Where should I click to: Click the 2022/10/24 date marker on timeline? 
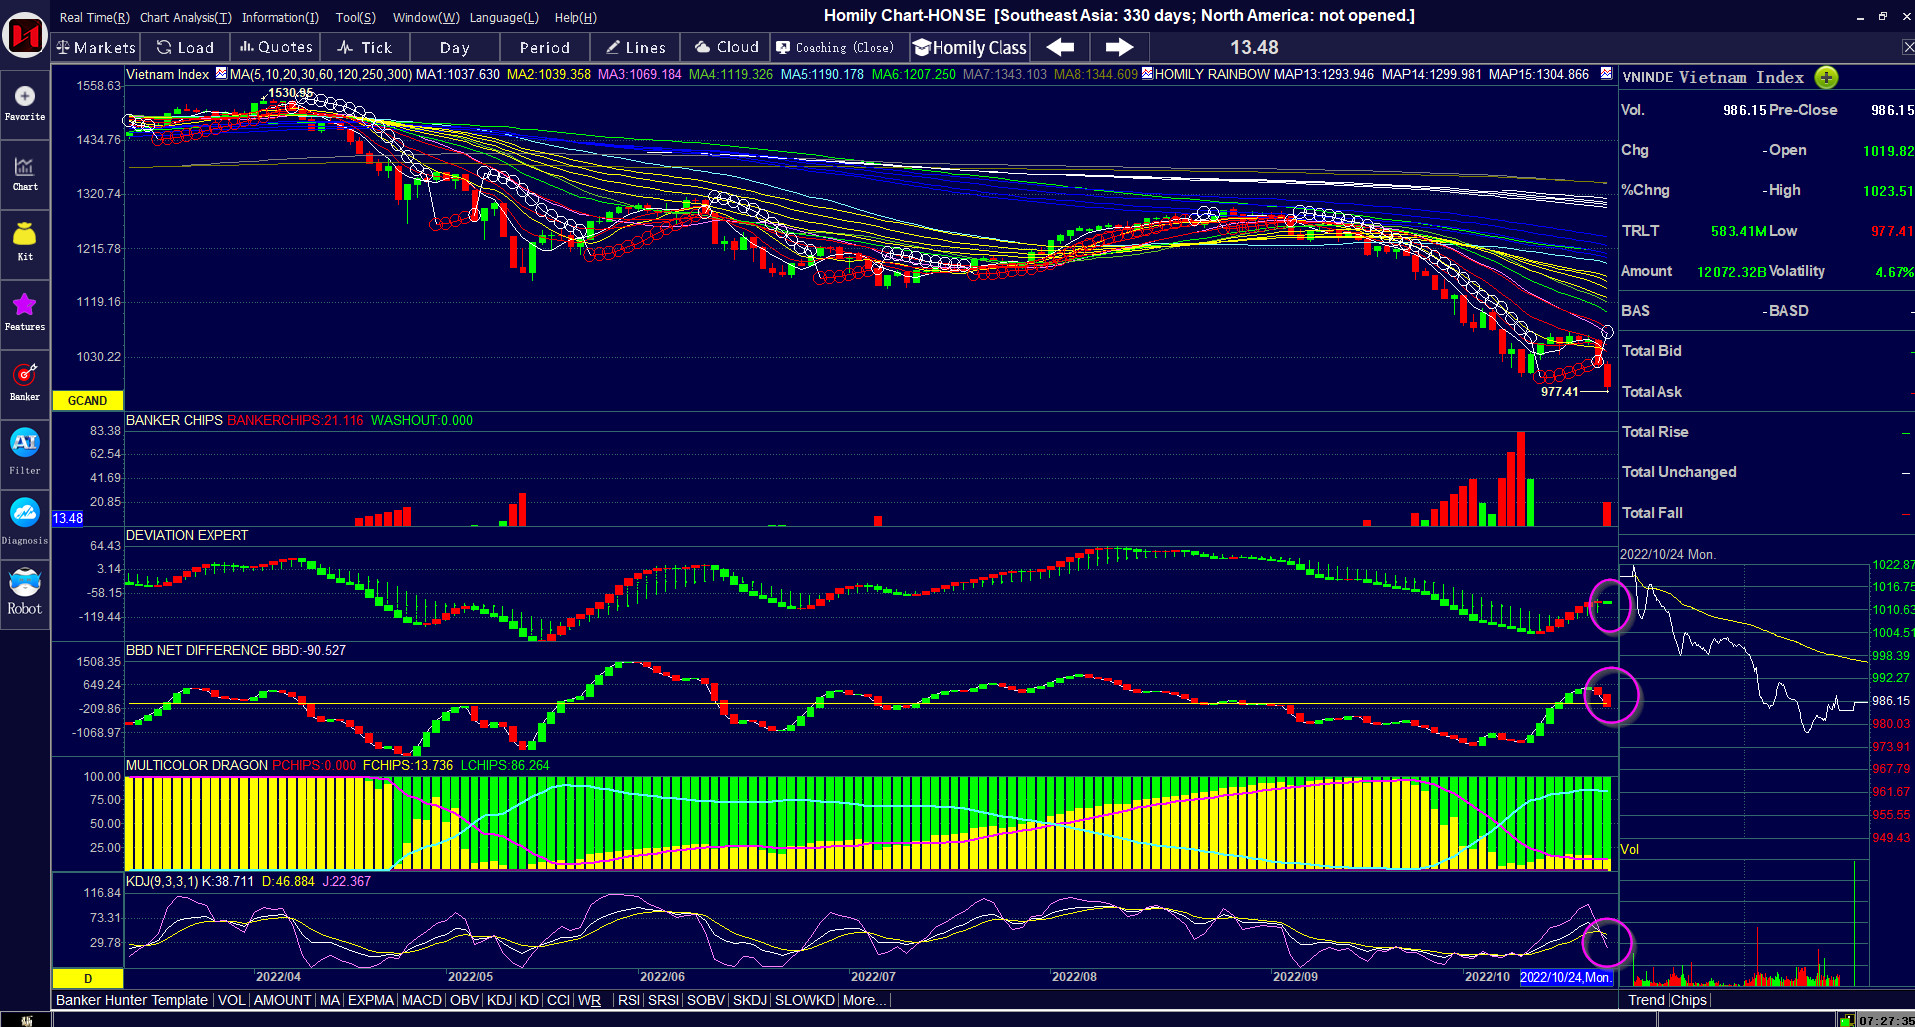(1565, 977)
